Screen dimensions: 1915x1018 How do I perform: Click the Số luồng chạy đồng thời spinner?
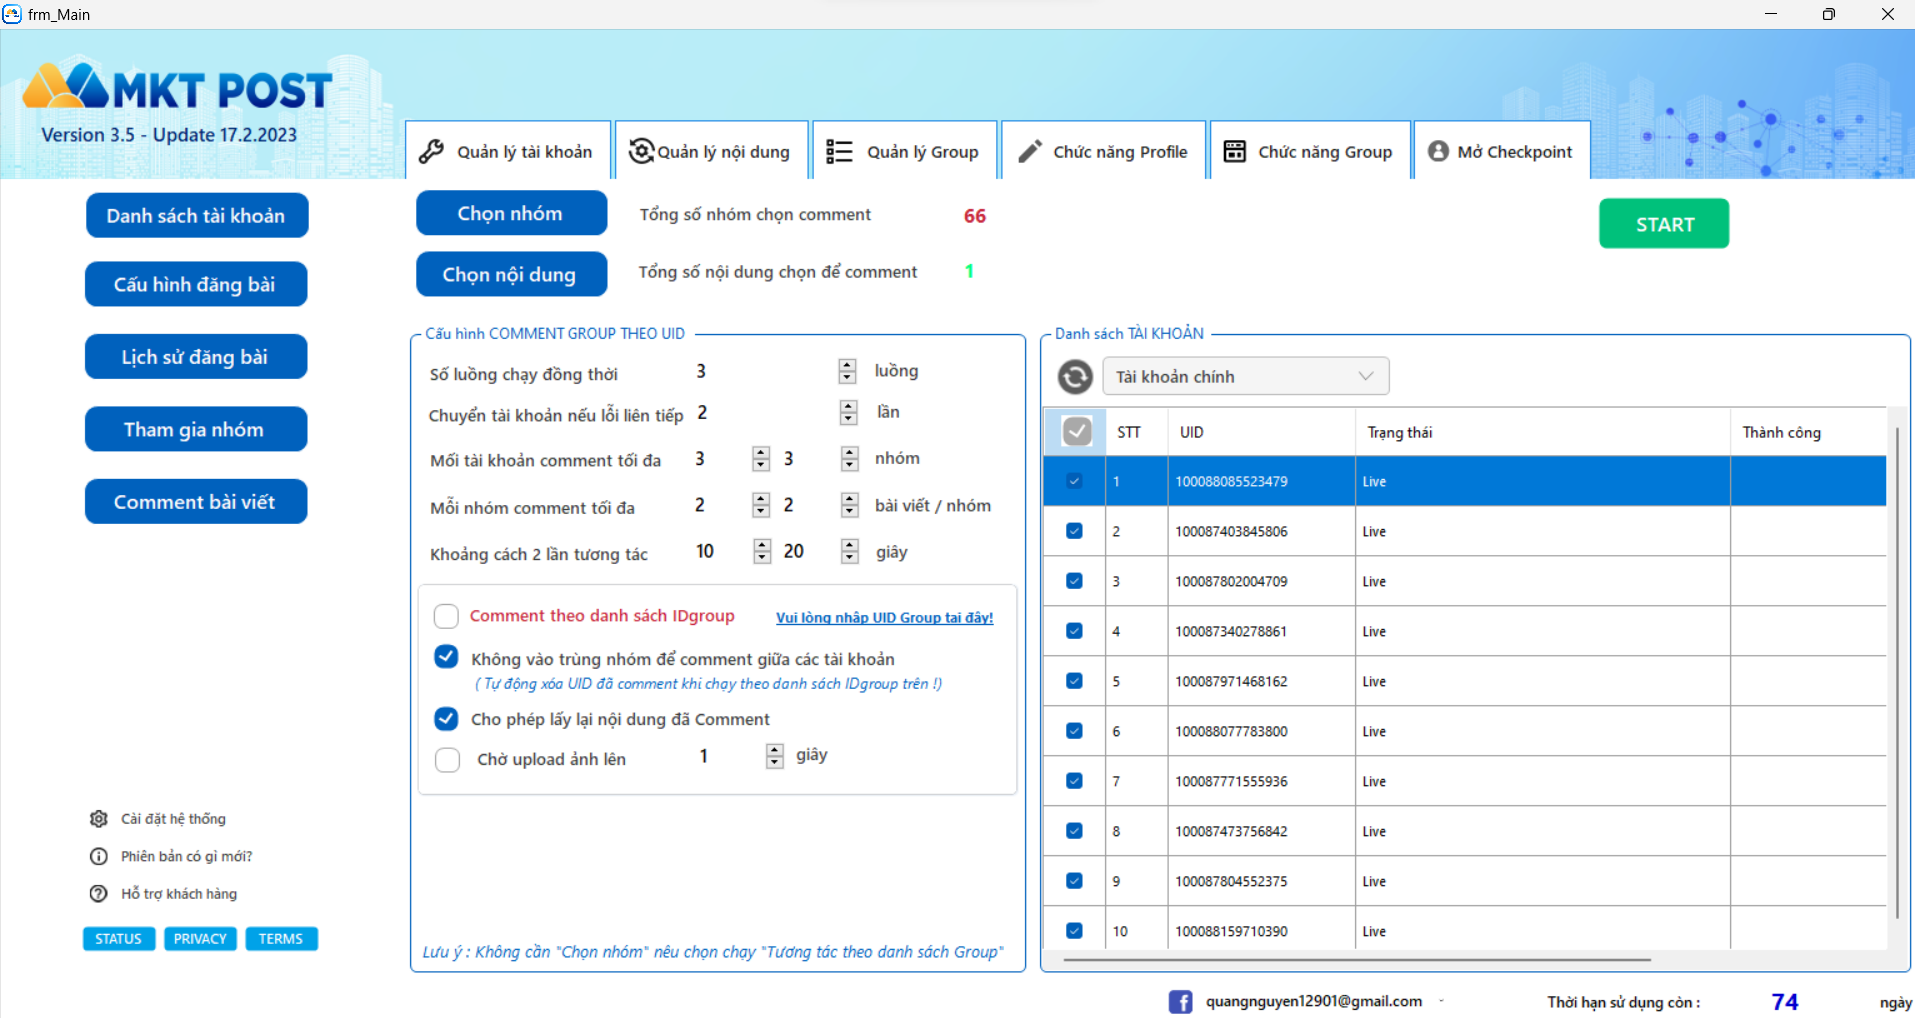tap(847, 371)
